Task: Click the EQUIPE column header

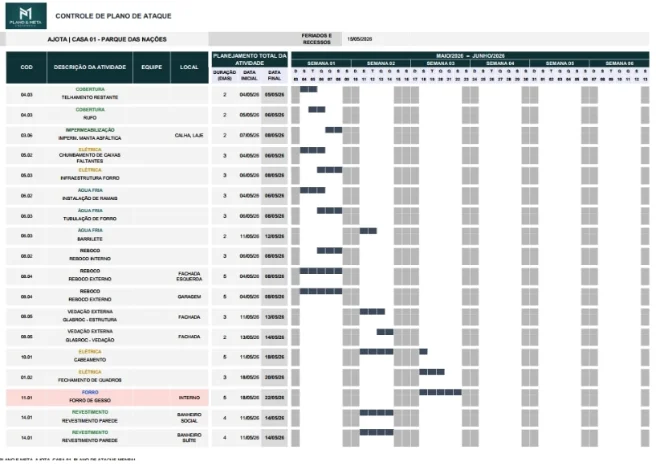Action: click(151, 67)
